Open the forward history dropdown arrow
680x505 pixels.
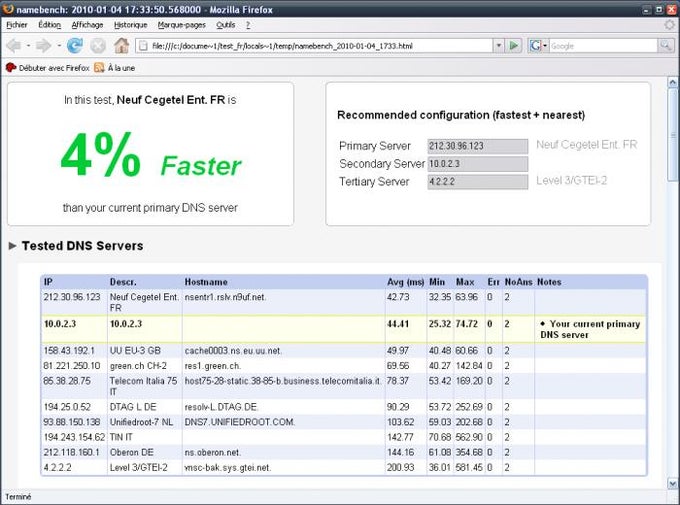point(59,46)
